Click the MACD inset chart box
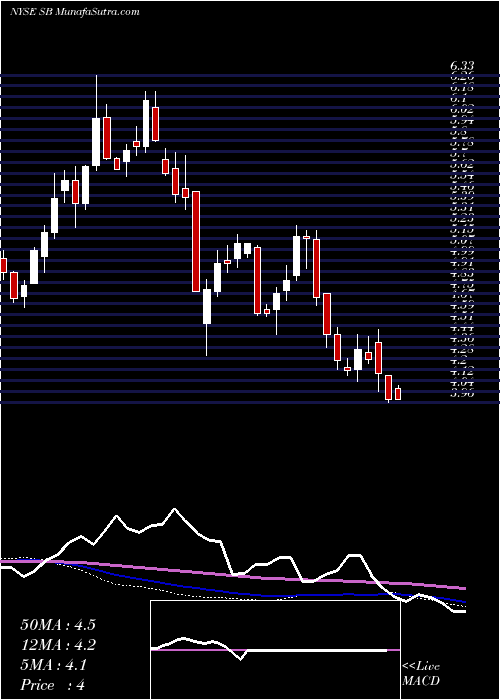Viewport: 500px width, 700px height. tap(275, 650)
